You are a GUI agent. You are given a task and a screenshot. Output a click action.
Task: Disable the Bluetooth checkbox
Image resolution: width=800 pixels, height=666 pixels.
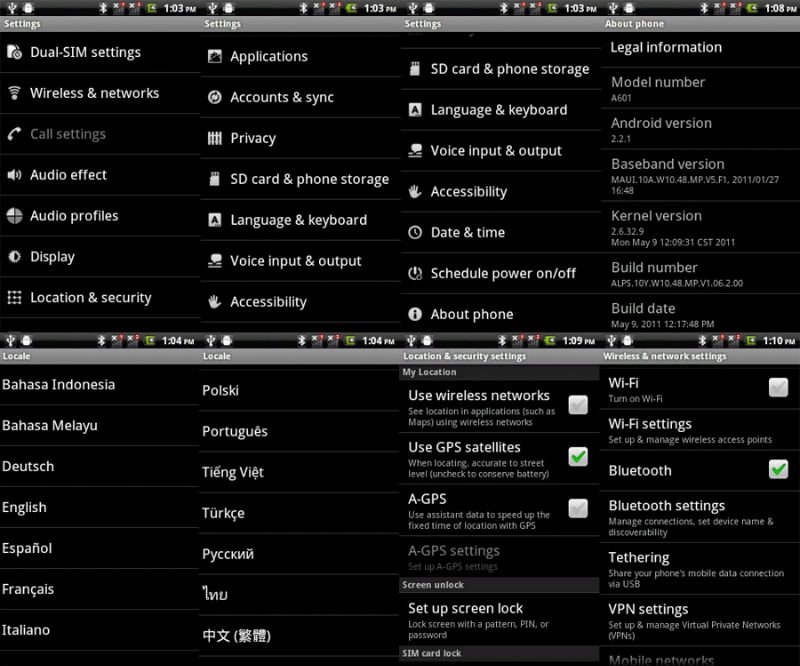778,470
